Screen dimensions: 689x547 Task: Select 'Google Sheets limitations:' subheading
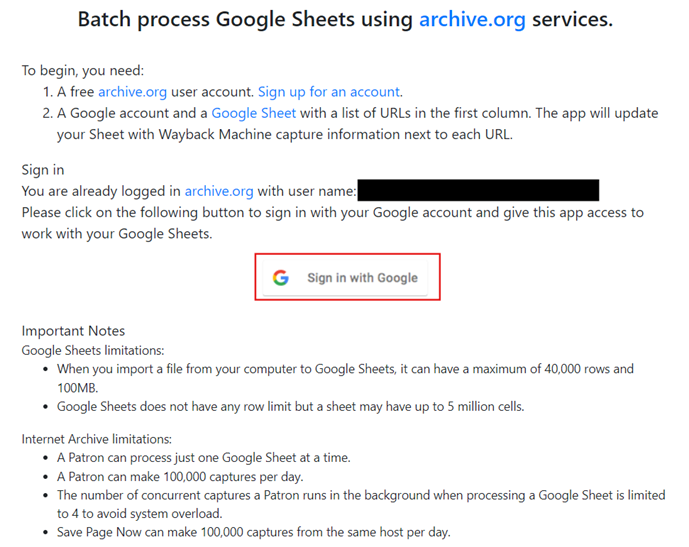93,351
